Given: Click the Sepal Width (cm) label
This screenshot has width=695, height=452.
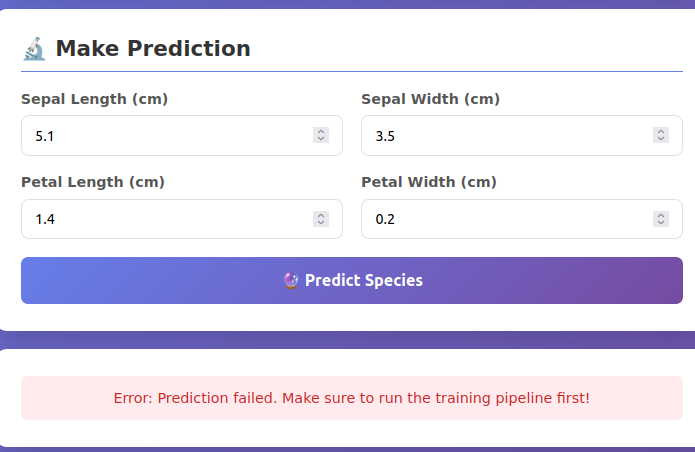Looking at the screenshot, I should [430, 99].
